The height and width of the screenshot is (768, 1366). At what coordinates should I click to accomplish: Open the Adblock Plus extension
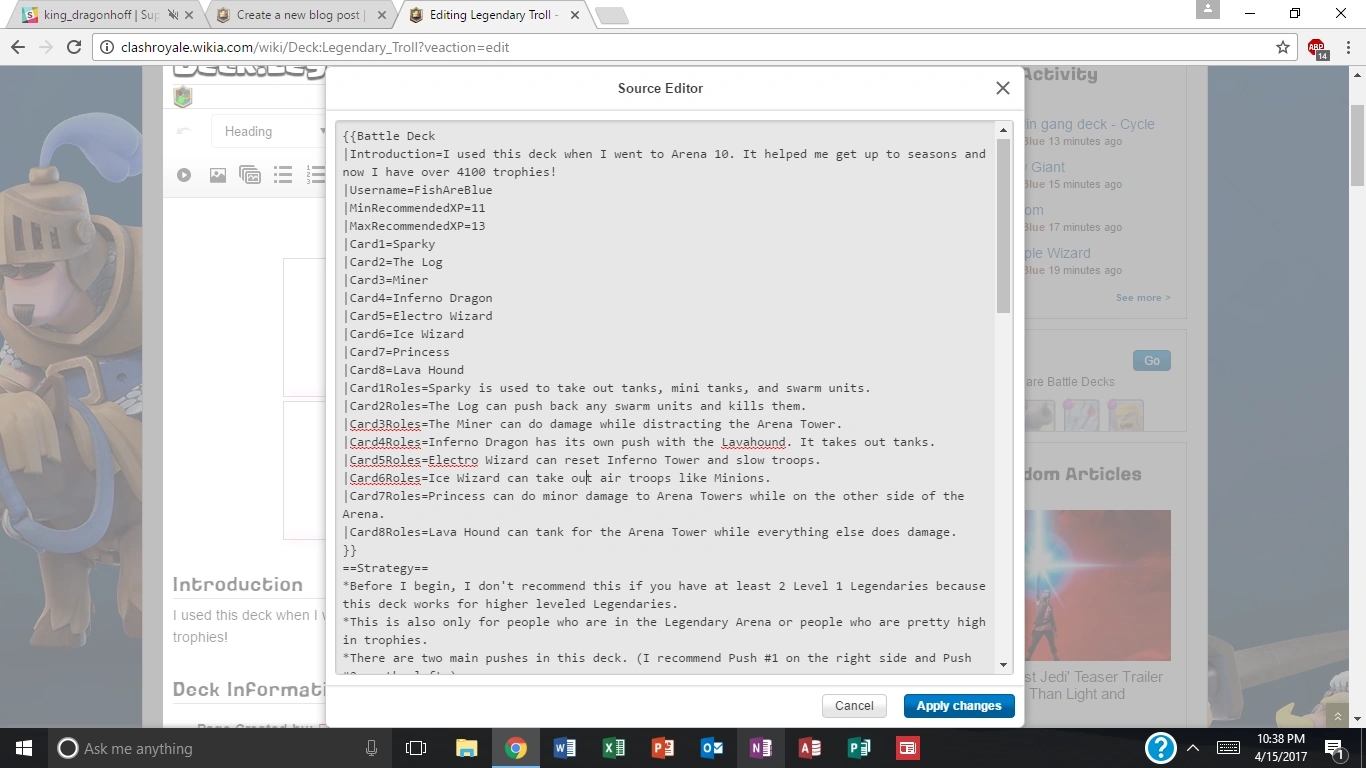pos(1317,48)
